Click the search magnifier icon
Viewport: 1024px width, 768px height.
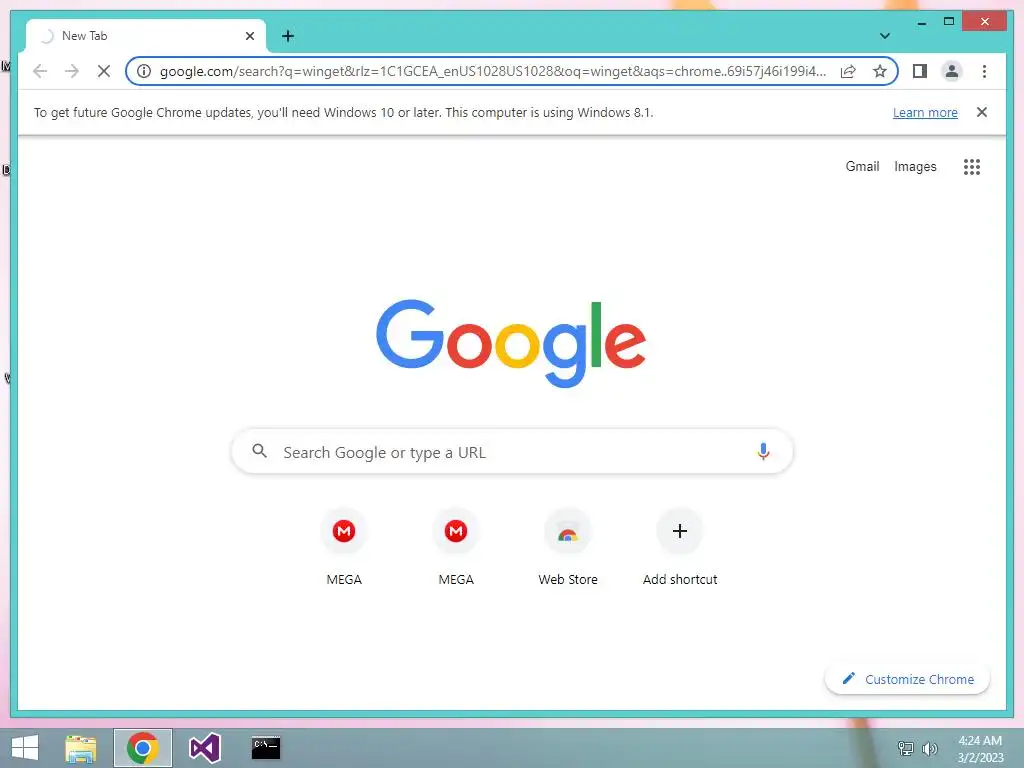(259, 451)
